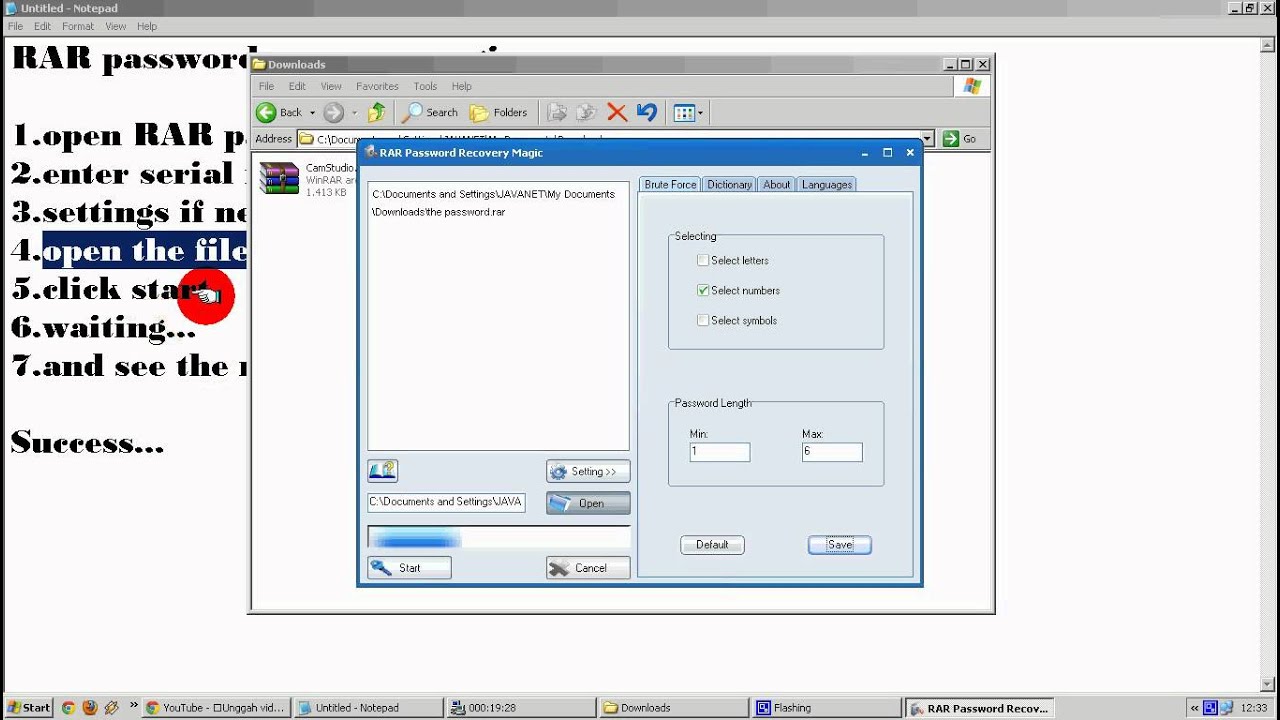
Task: Open Notepad's Edit menu
Action: pyautogui.click(x=42, y=26)
